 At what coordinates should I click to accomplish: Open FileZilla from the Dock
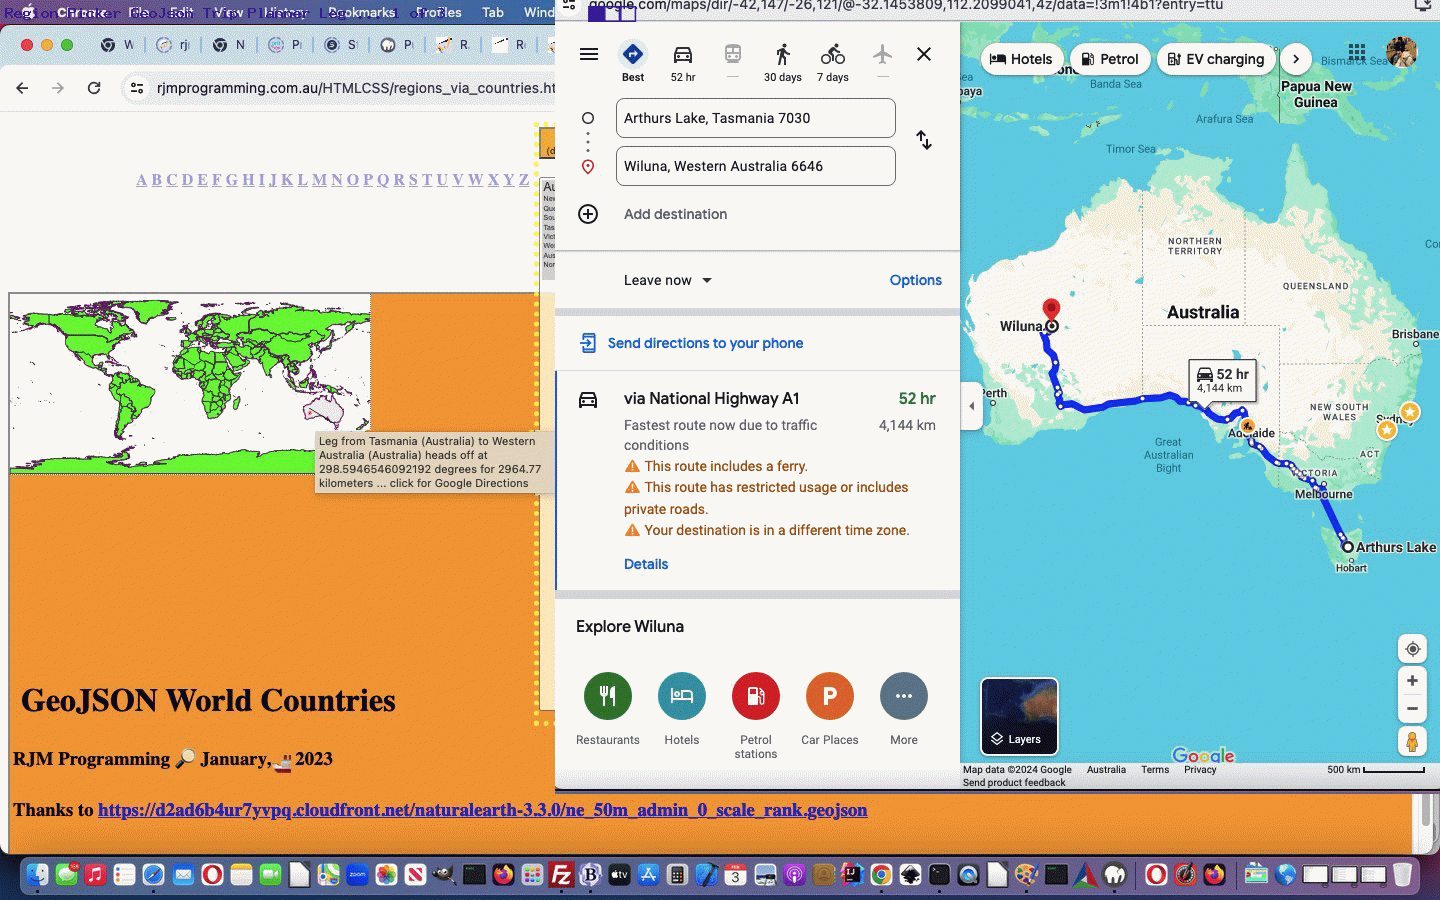pos(561,875)
